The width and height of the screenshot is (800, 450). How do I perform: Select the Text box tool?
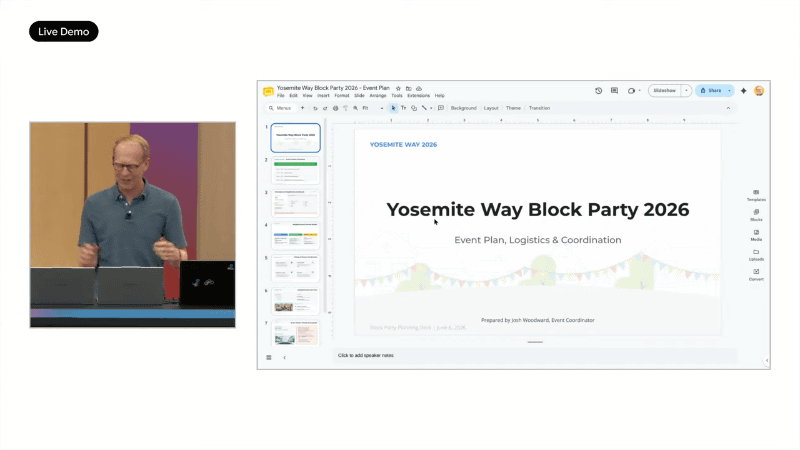404,108
